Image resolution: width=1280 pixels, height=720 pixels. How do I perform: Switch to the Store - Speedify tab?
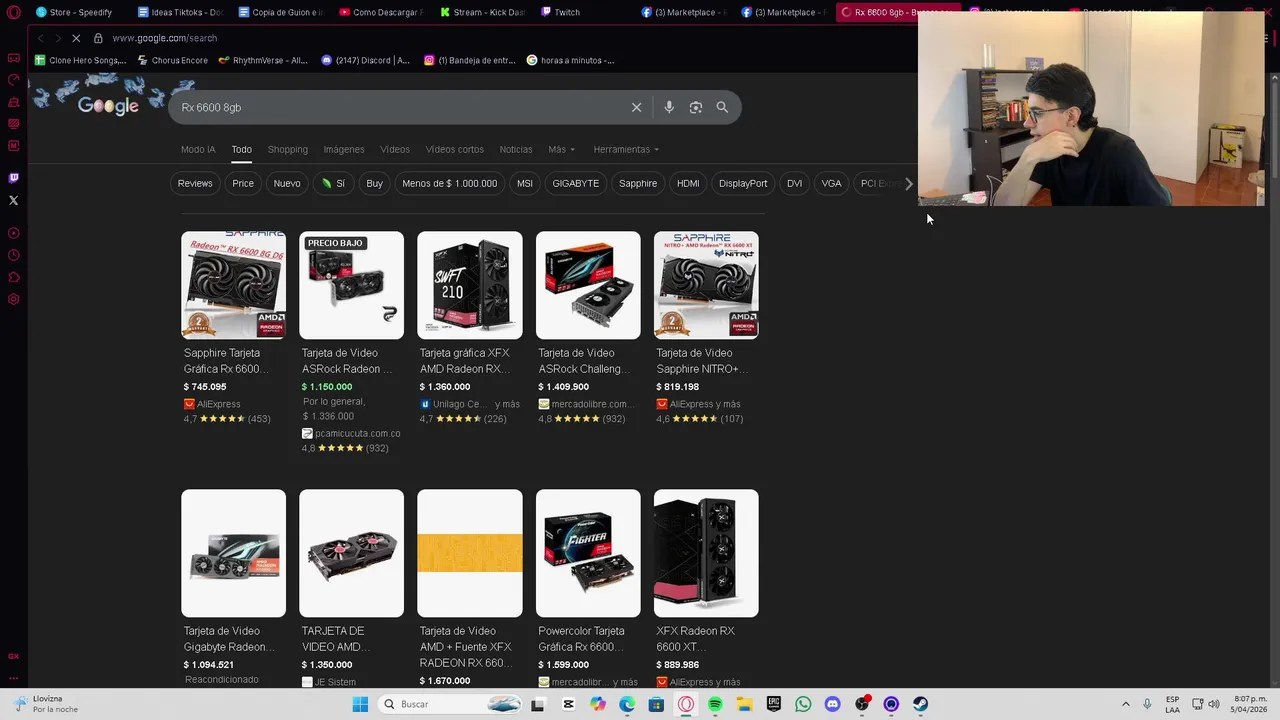click(75, 12)
